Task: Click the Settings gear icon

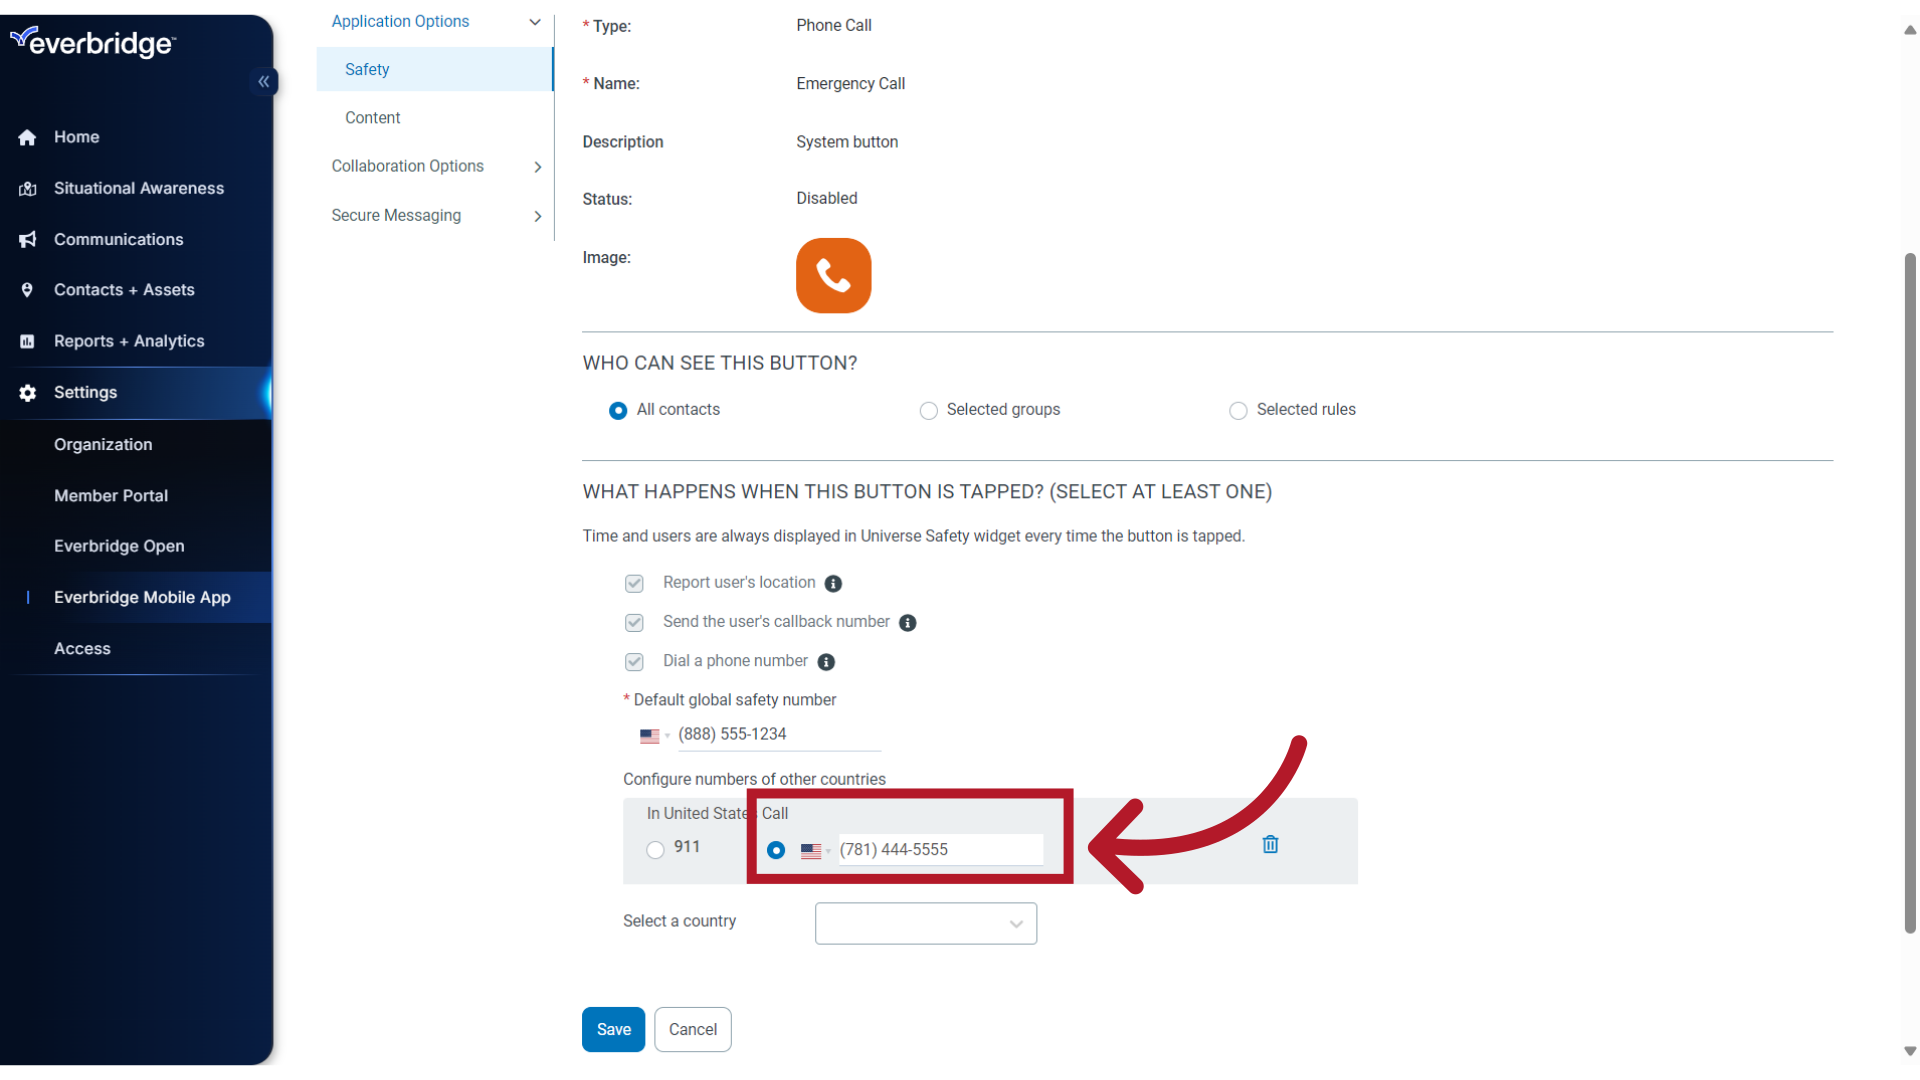Action: point(27,392)
